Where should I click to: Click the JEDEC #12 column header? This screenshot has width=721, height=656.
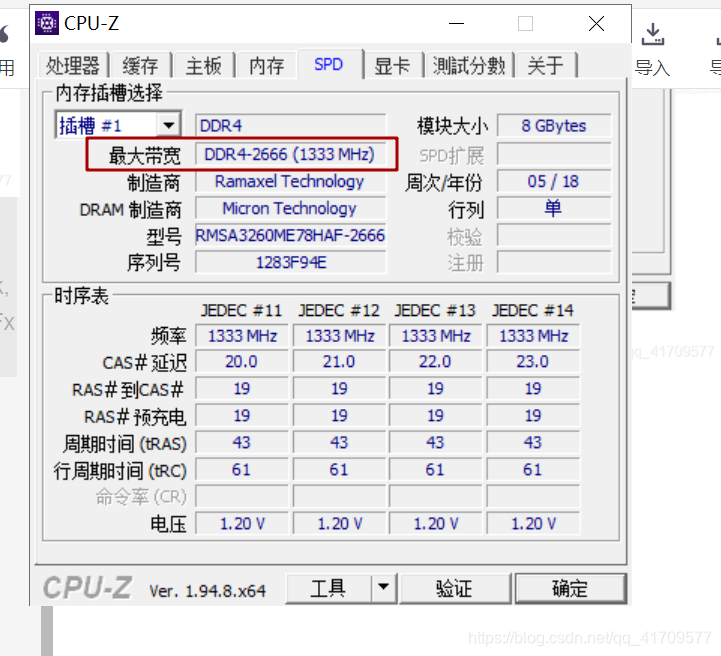[339, 310]
